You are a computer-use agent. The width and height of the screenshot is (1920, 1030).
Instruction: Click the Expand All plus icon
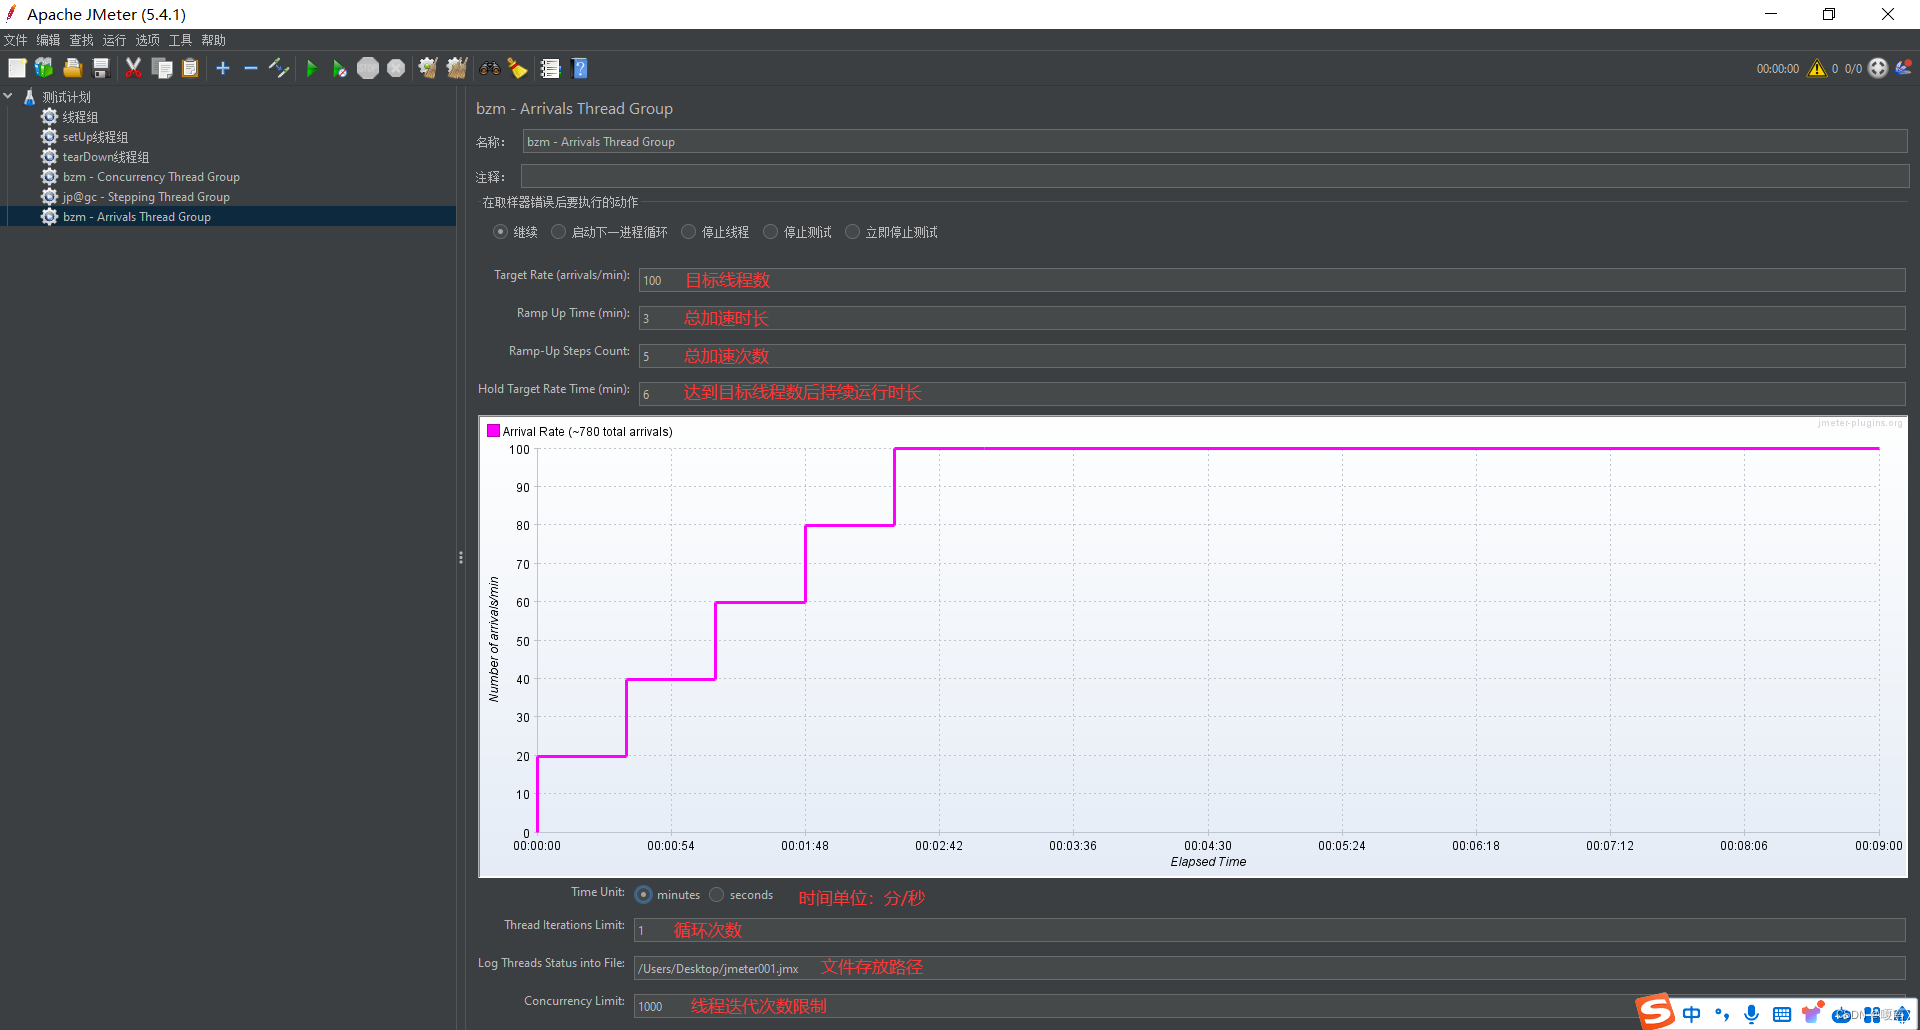pyautogui.click(x=222, y=68)
